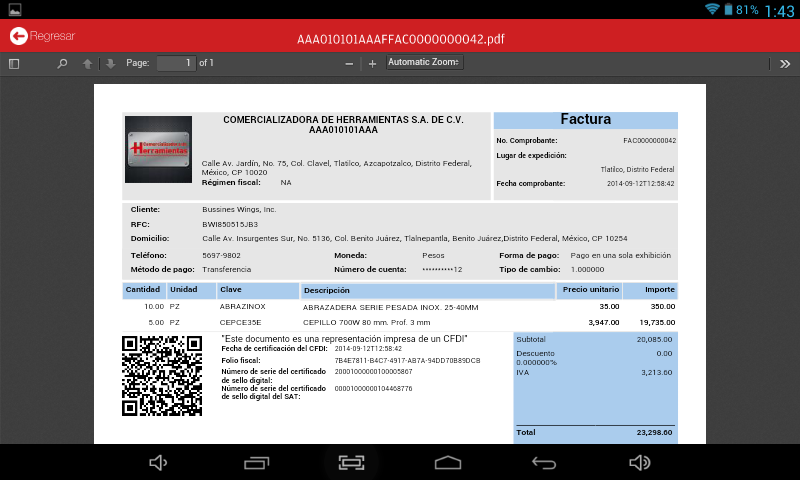Select the ABRAZINOX product key
This screenshot has width=800, height=480.
[242, 307]
